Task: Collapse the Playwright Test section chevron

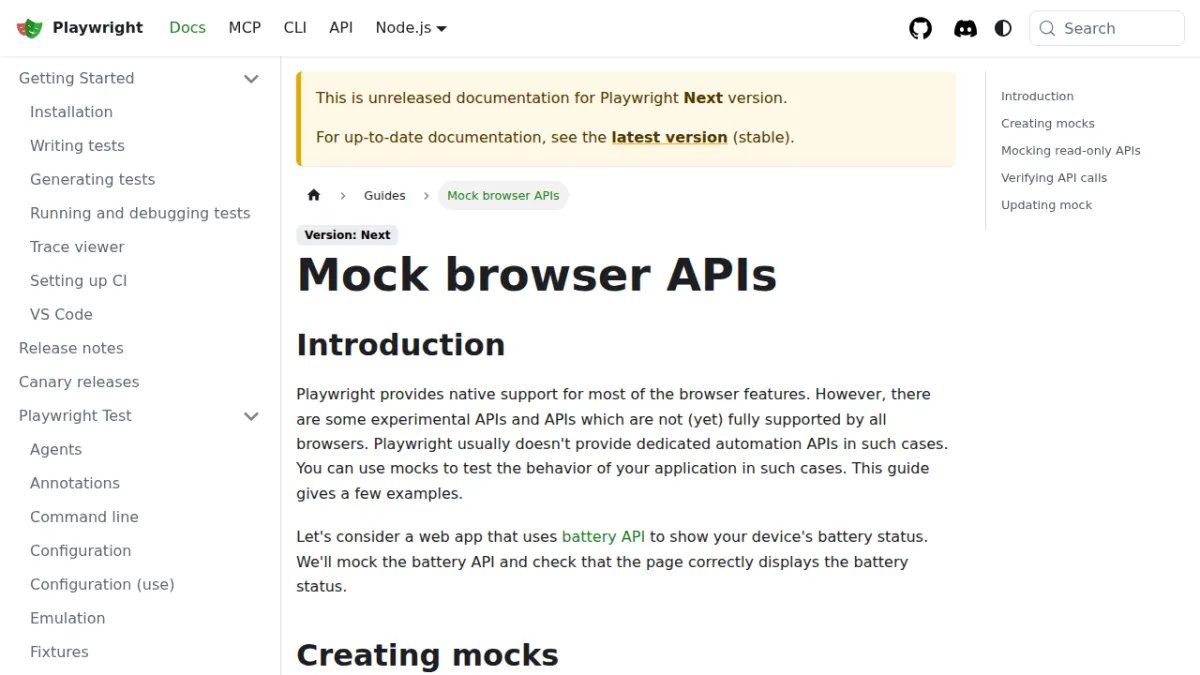Action: [x=251, y=416]
